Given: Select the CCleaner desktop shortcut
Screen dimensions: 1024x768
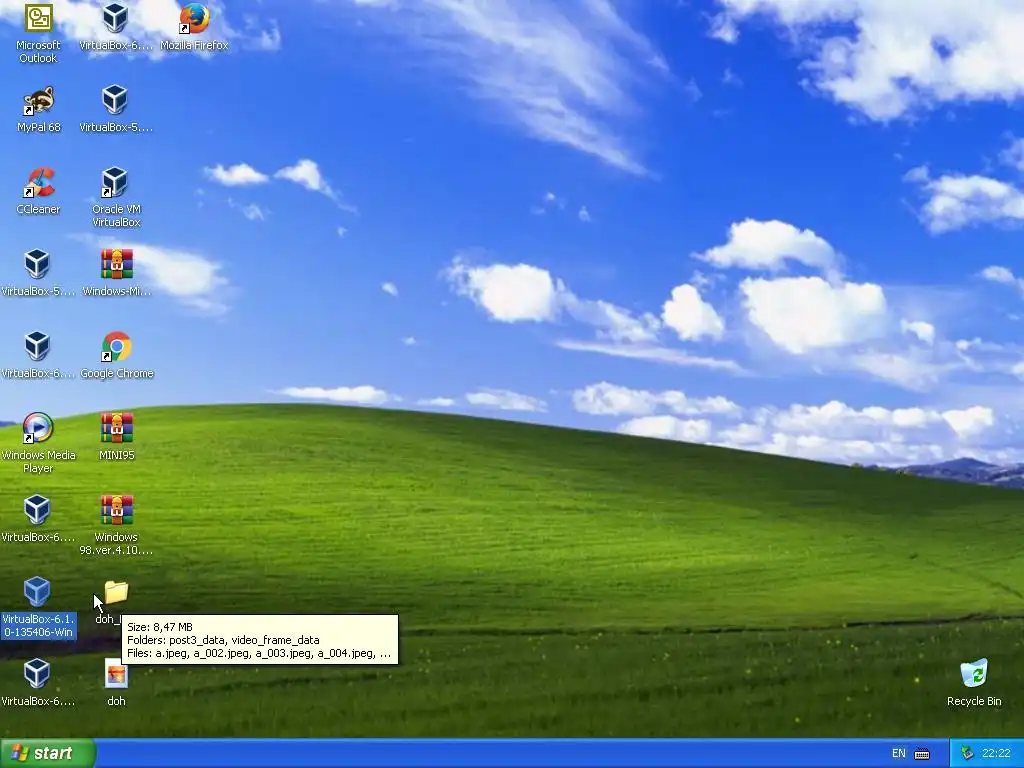Looking at the screenshot, I should pyautogui.click(x=39, y=191).
